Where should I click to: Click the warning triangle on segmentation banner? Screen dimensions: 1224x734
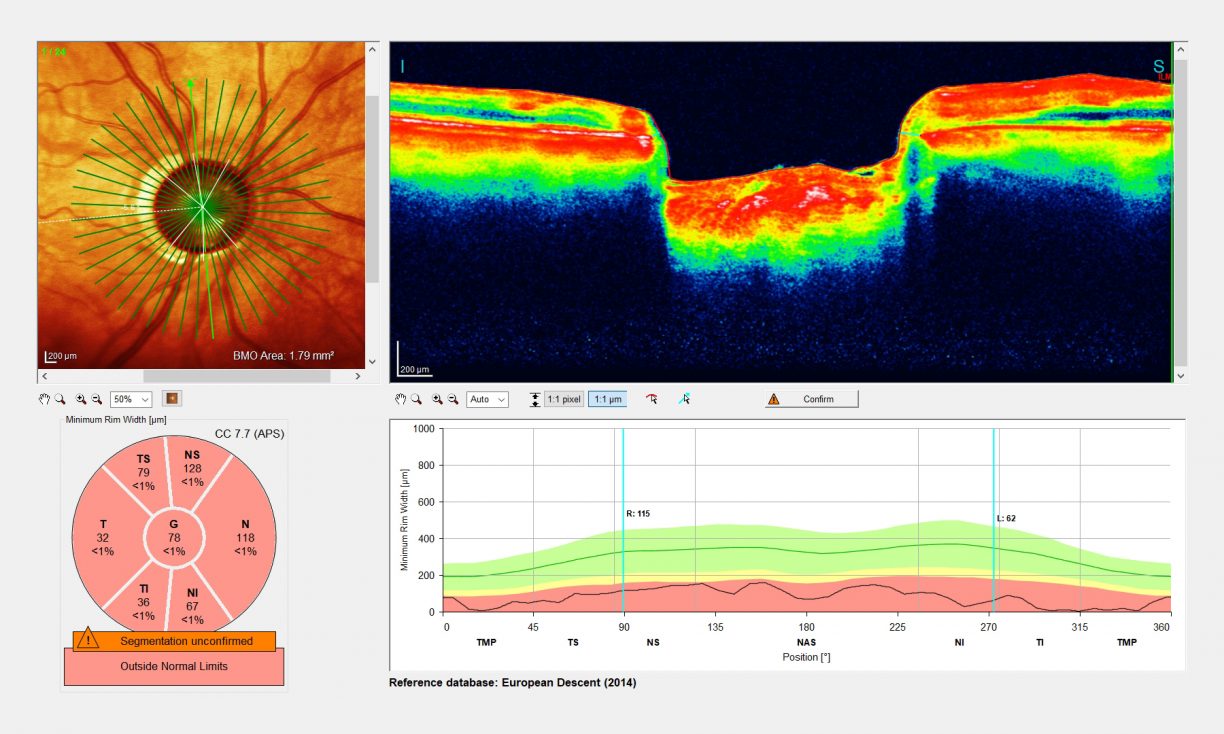89,637
